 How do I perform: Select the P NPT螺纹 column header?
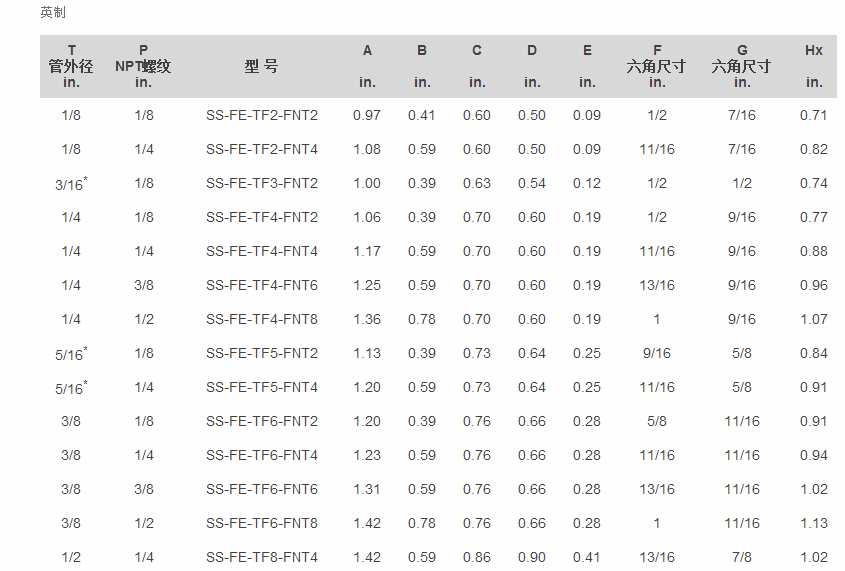143,66
